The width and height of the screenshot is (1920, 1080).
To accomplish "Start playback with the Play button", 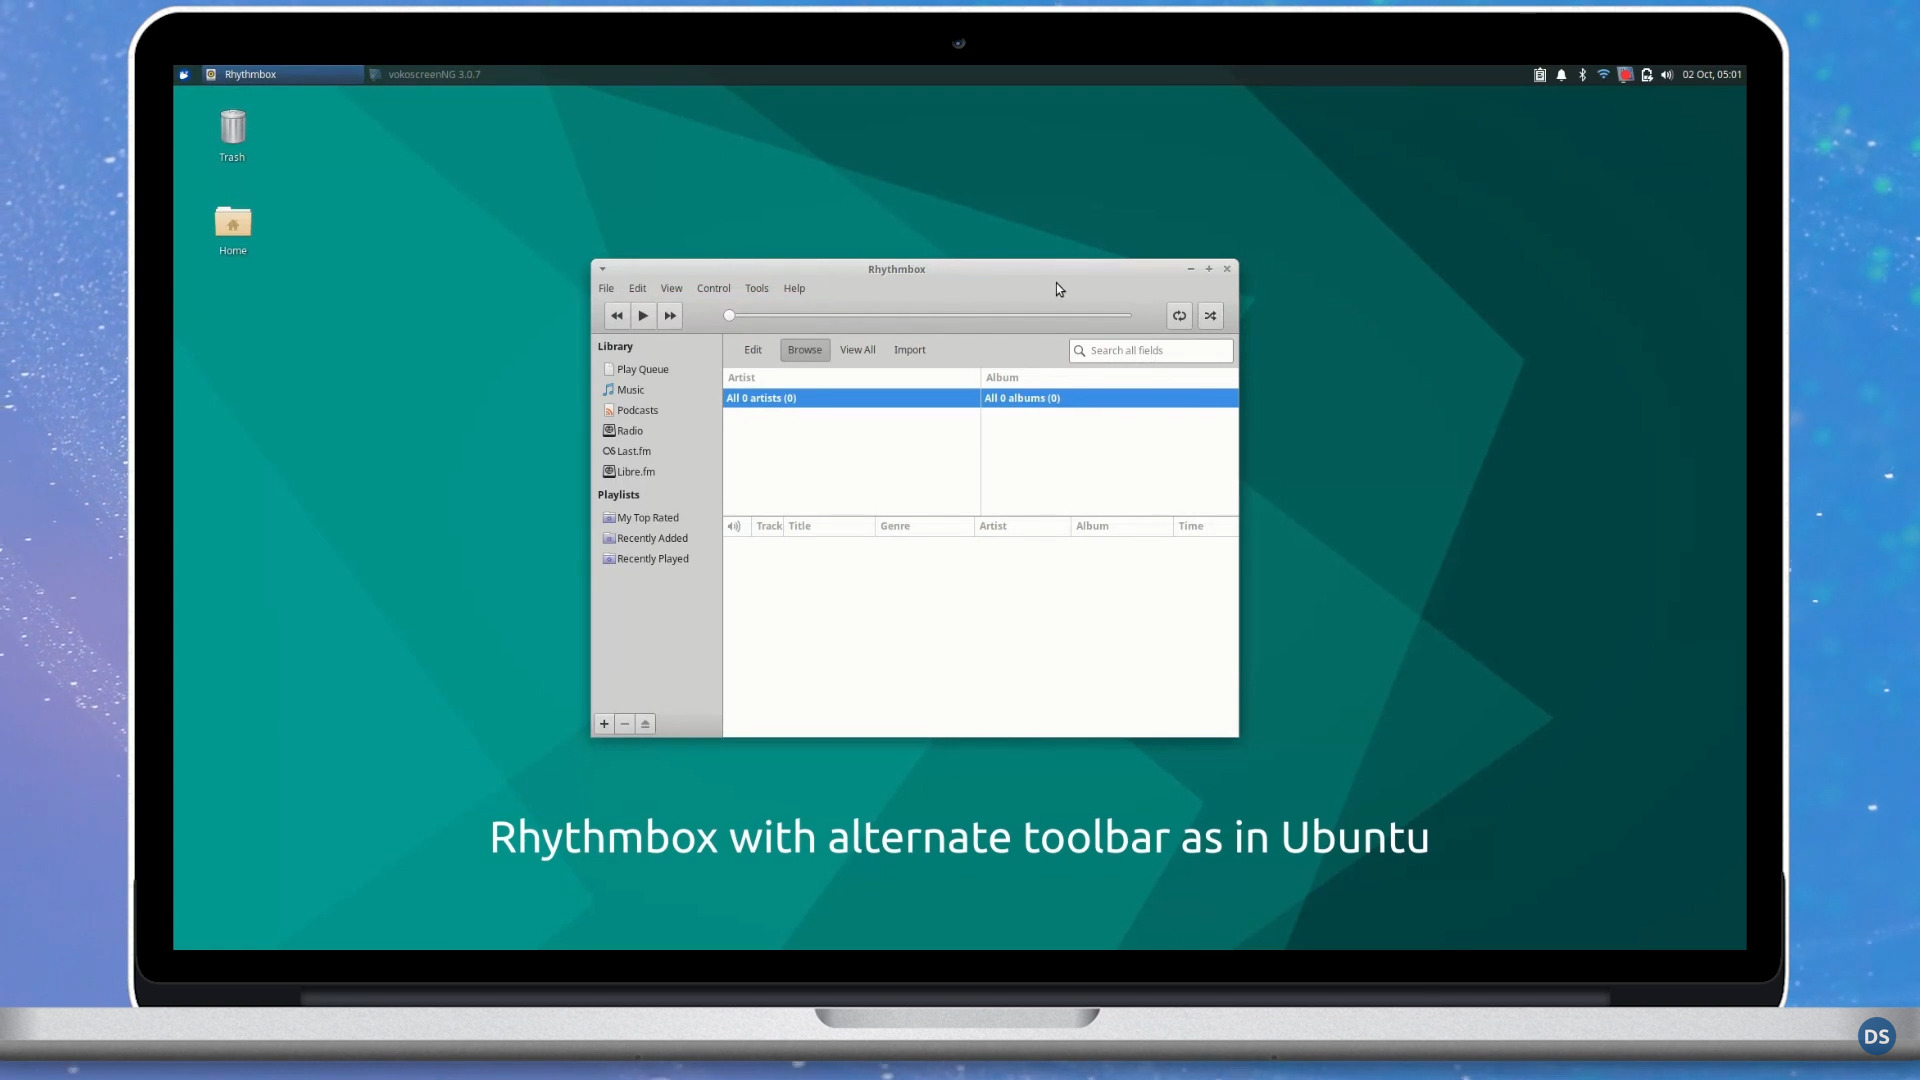I will pos(643,316).
